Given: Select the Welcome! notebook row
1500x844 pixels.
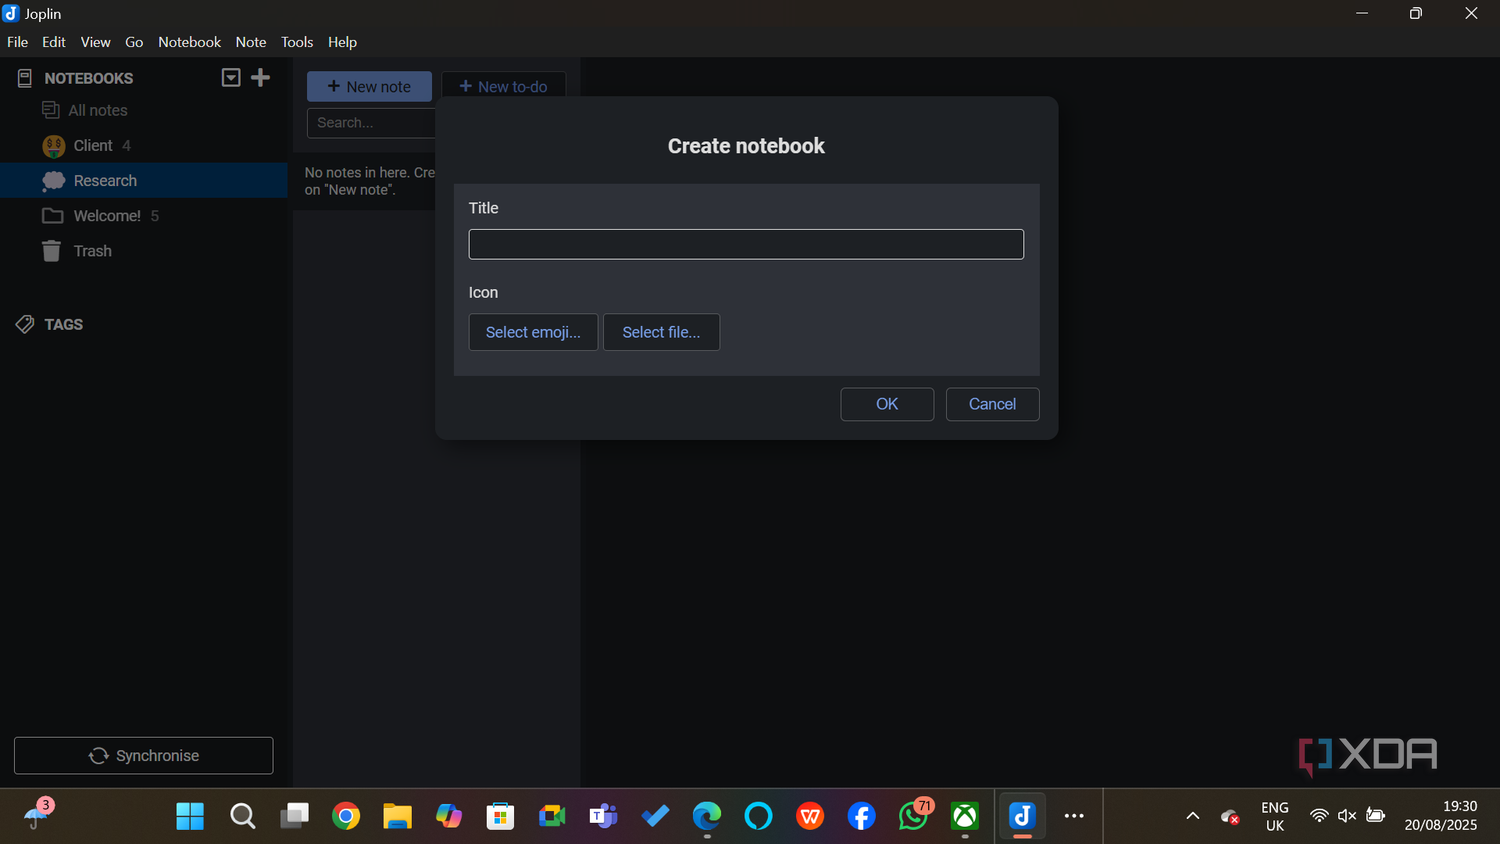Looking at the screenshot, I should coord(144,216).
